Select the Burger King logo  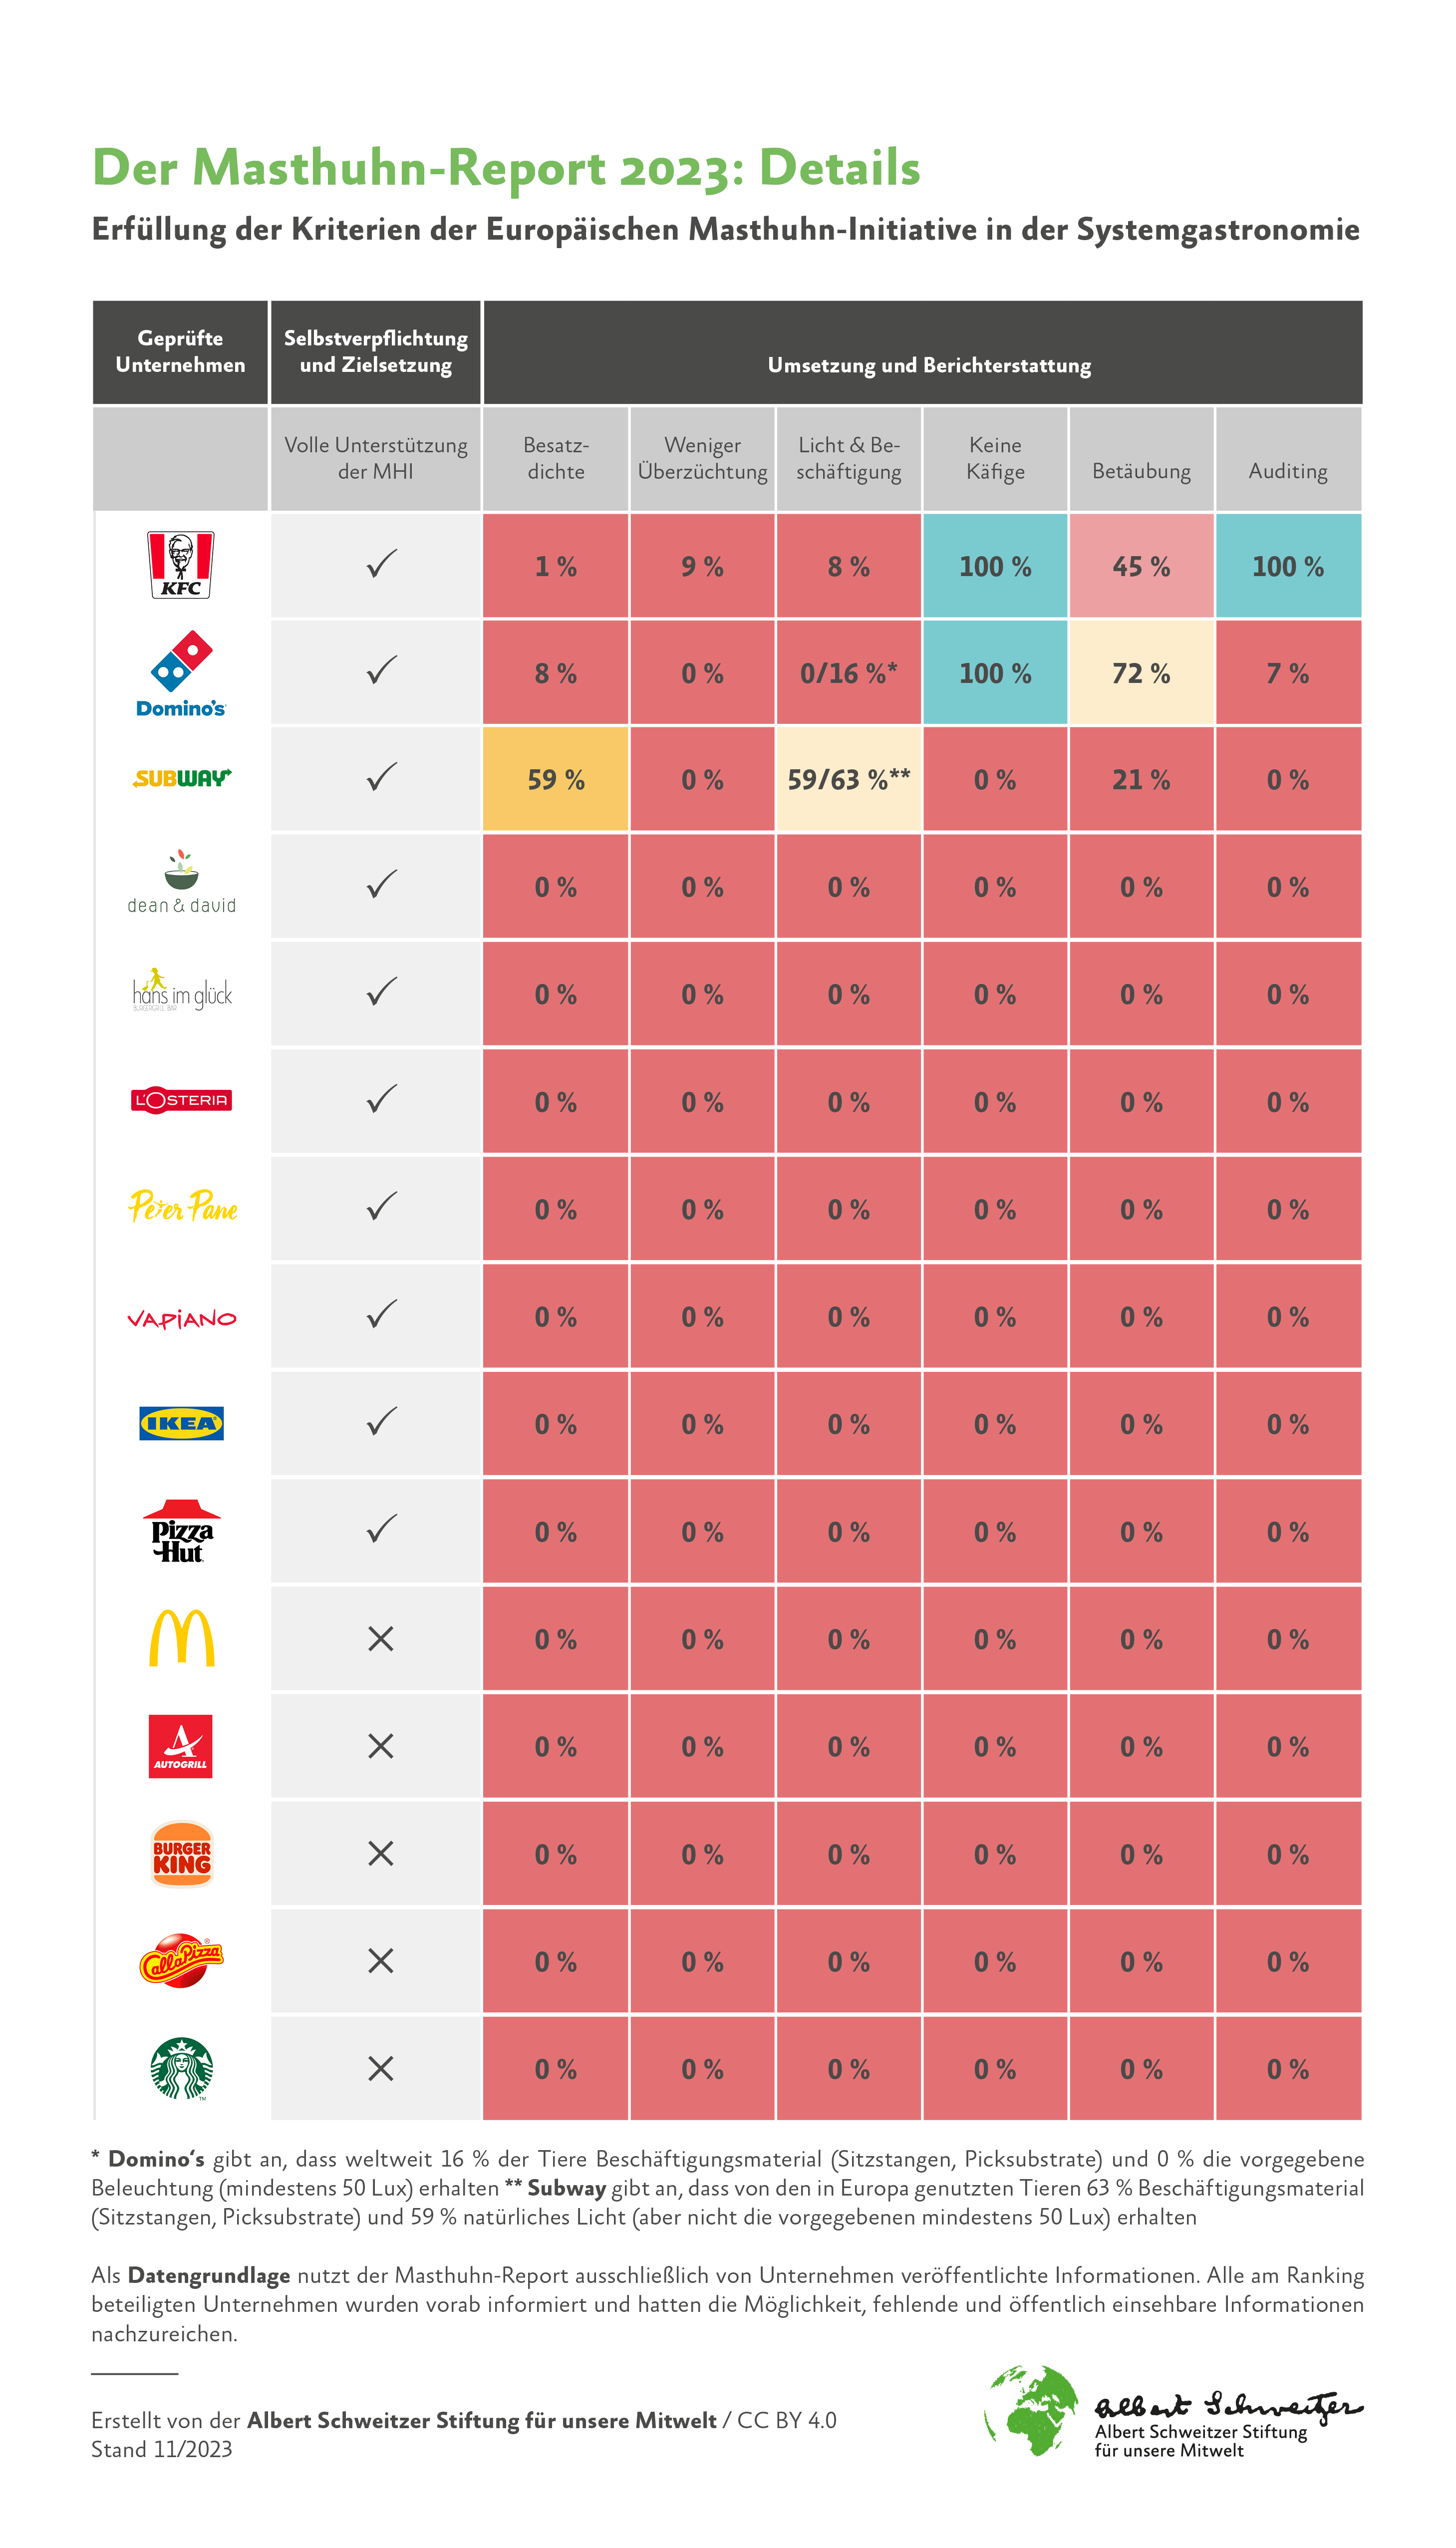point(181,1853)
